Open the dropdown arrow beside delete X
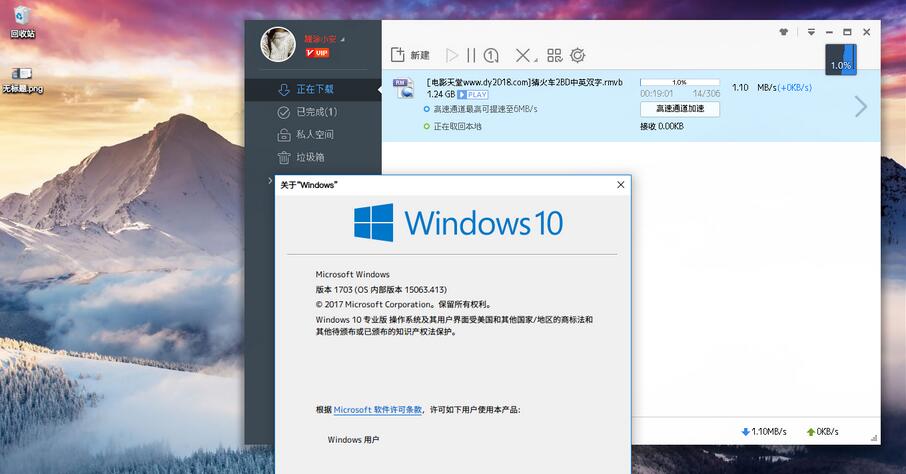The width and height of the screenshot is (906, 474). point(536,60)
